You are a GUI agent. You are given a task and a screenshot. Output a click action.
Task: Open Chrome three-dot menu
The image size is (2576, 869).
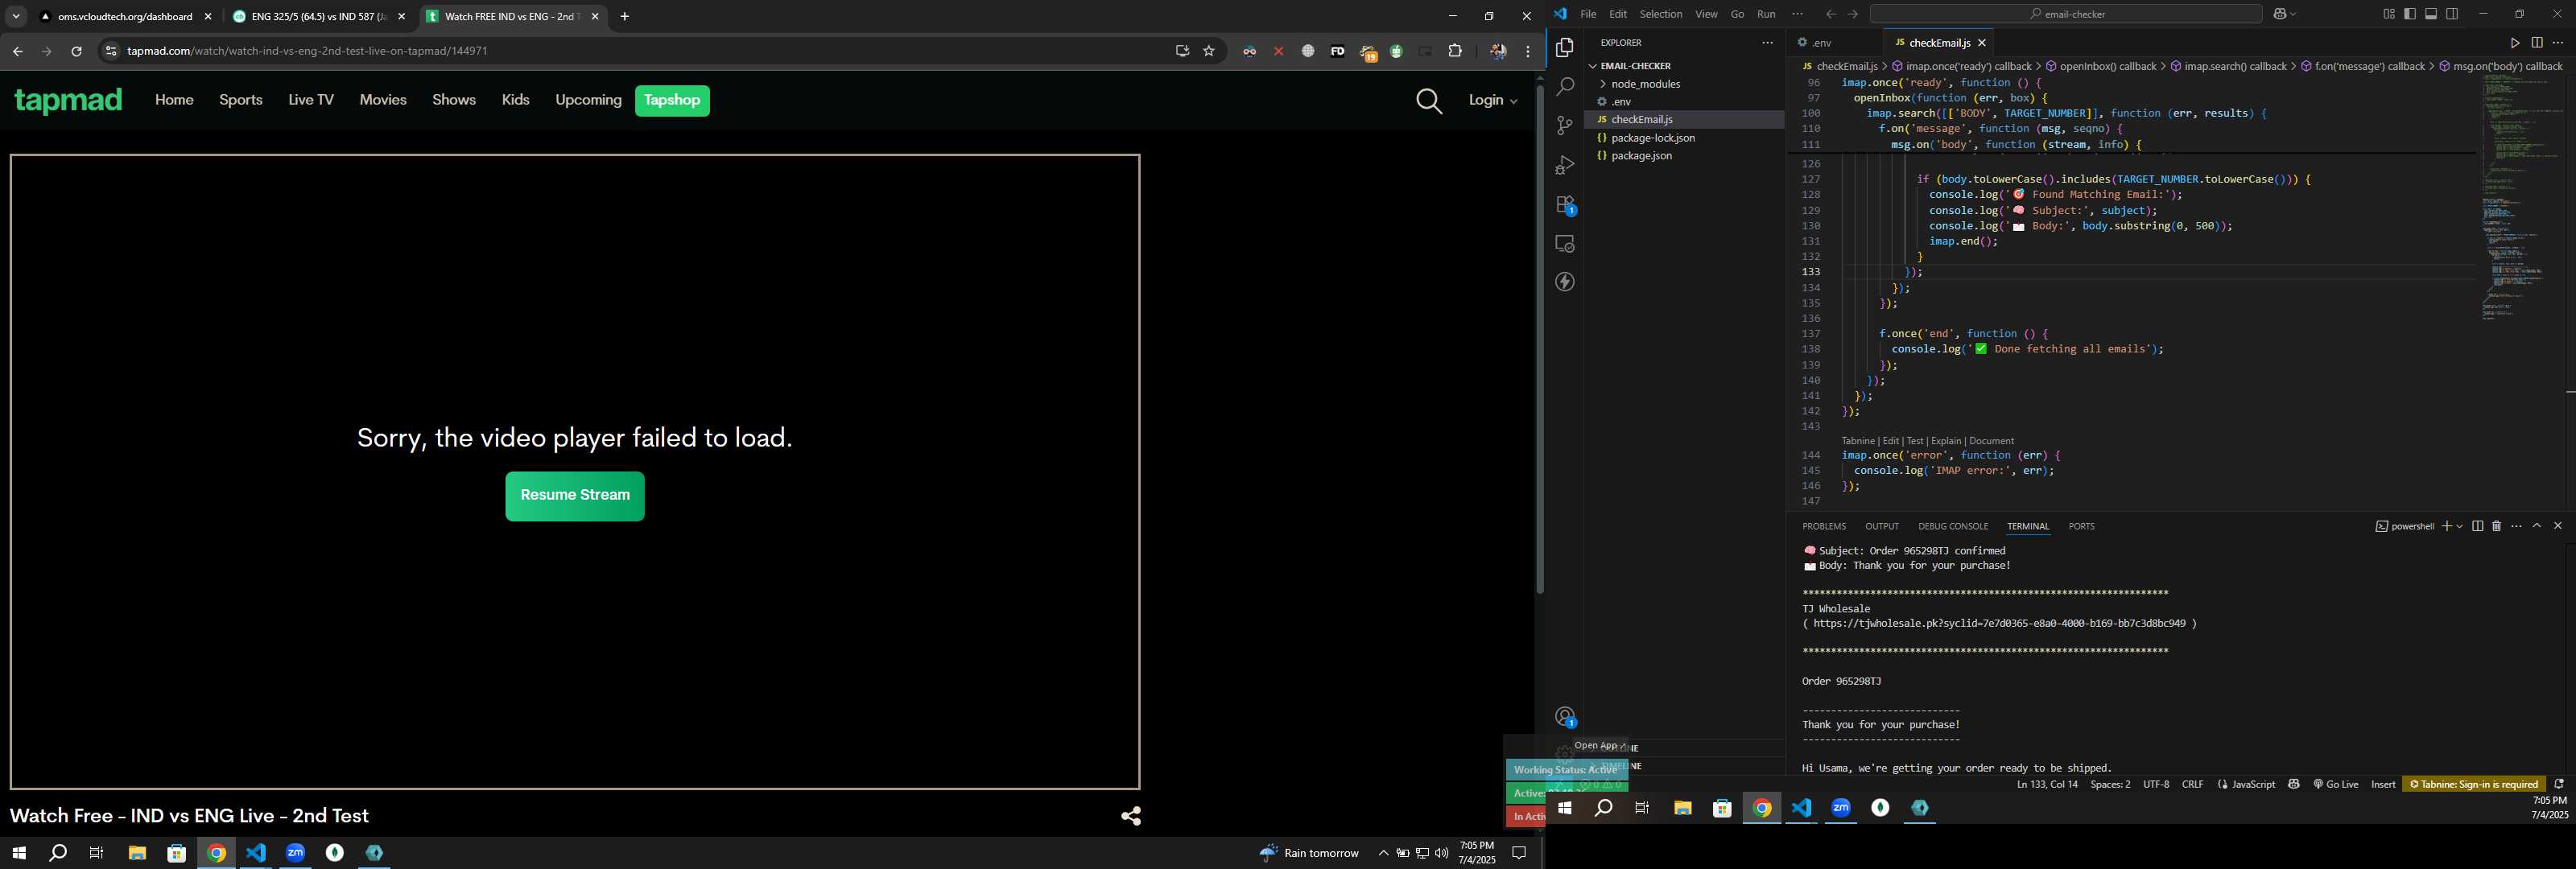(x=1528, y=51)
